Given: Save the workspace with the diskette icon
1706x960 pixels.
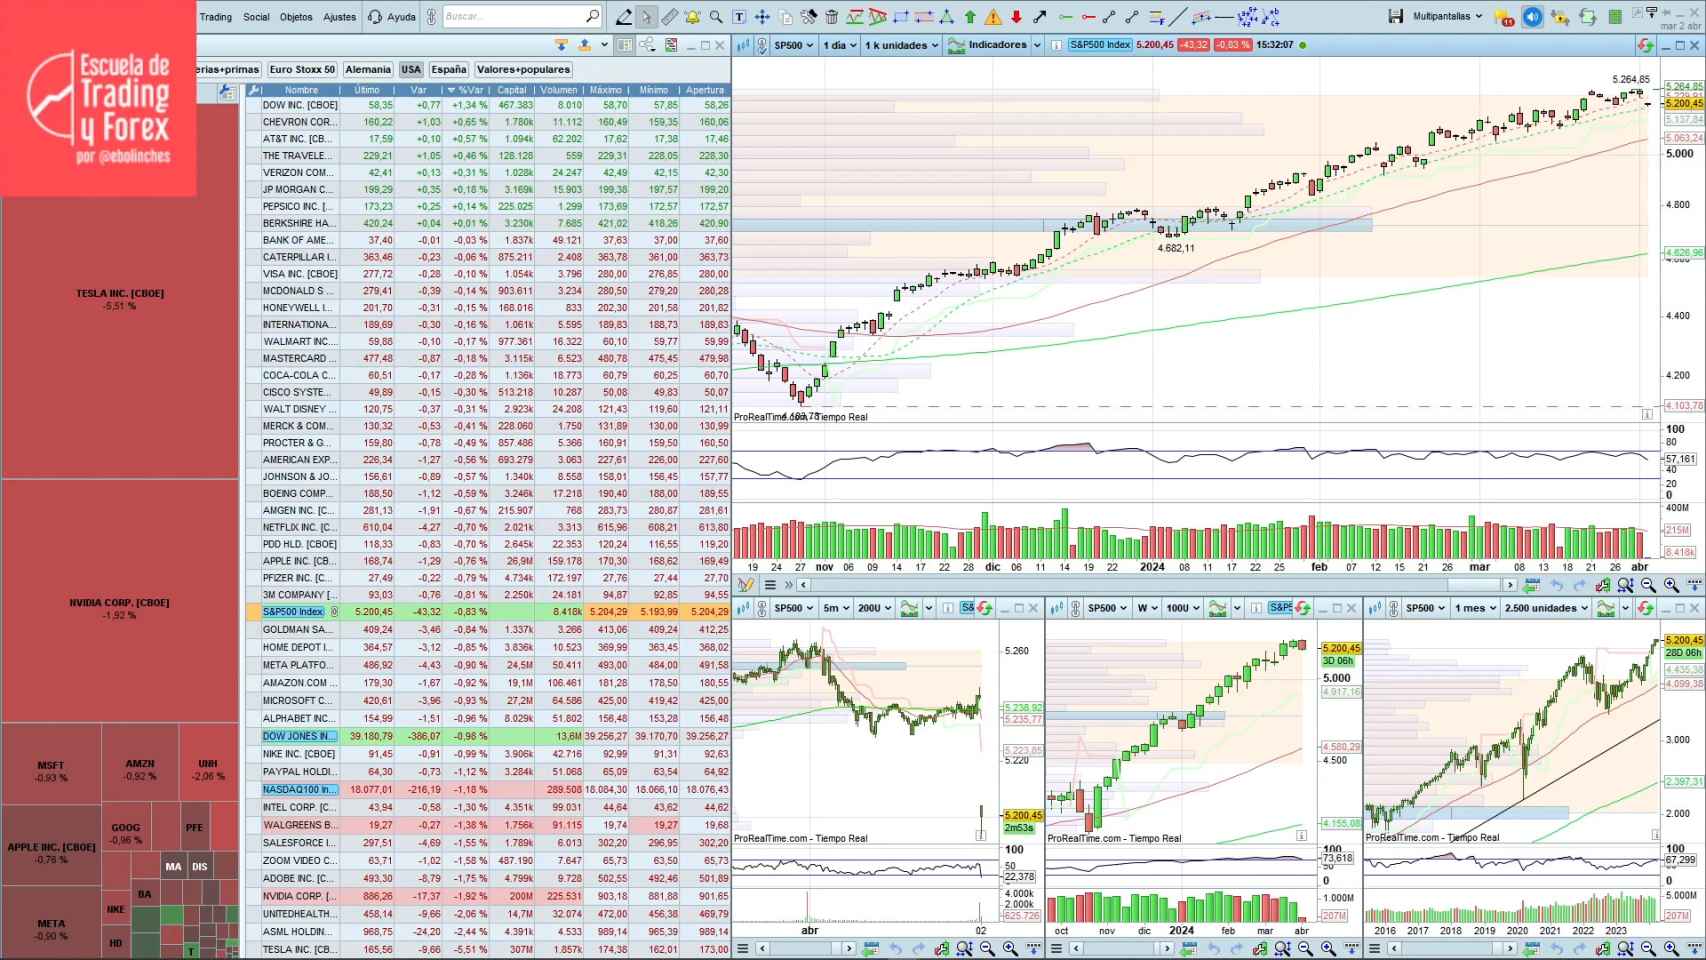Looking at the screenshot, I should pos(1396,16).
